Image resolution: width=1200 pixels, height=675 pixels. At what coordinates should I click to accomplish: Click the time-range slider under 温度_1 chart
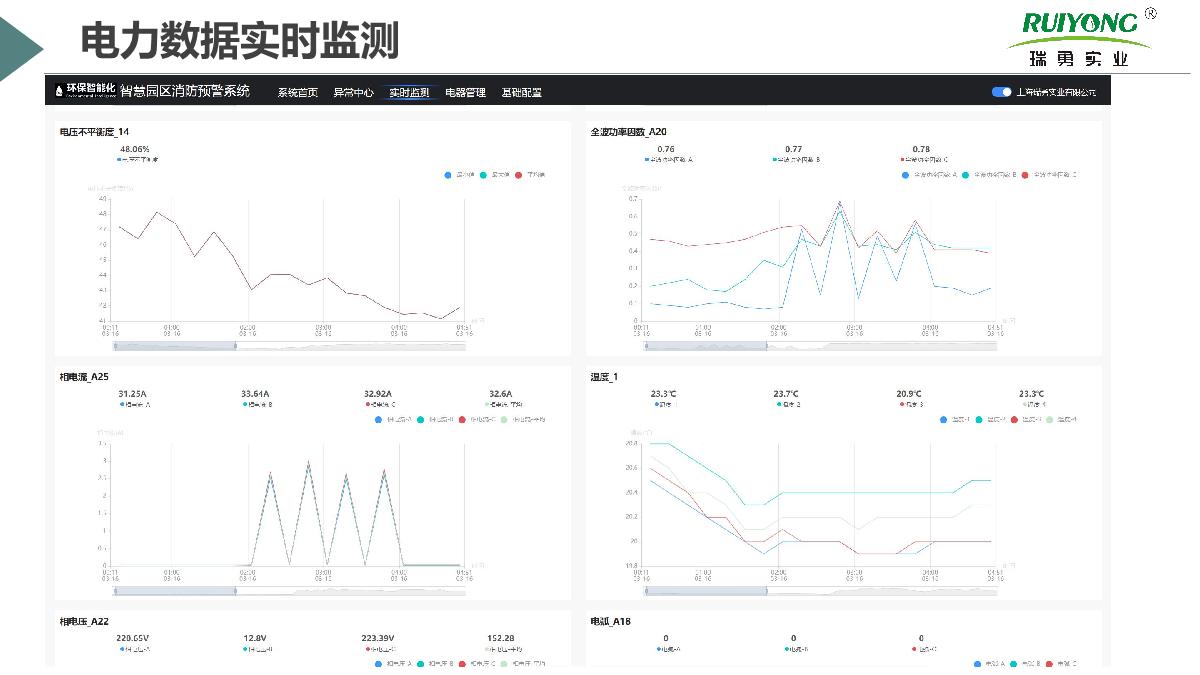tap(821, 591)
